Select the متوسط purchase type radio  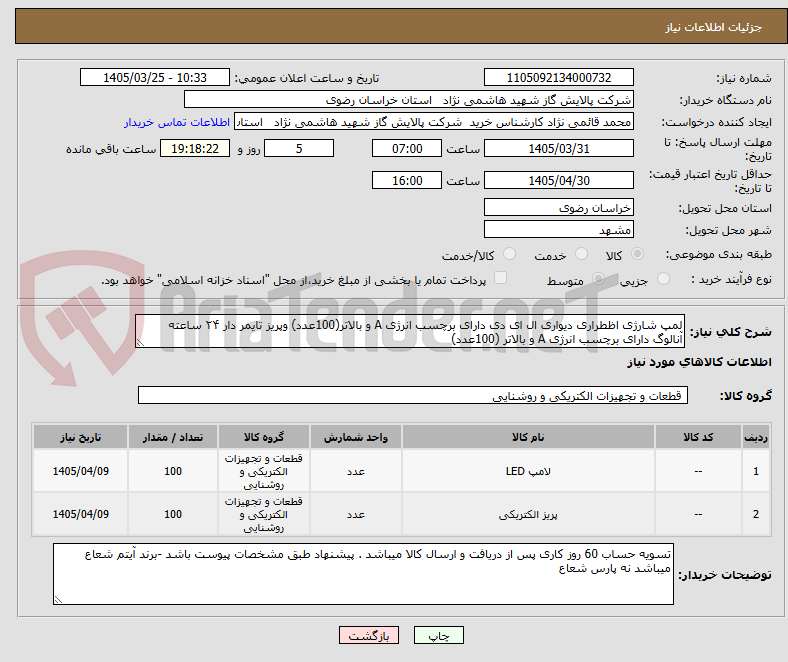point(598,278)
